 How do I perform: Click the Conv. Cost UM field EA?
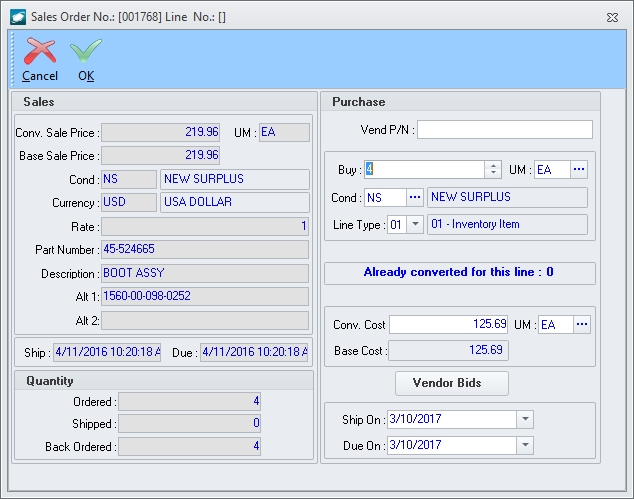[556, 324]
